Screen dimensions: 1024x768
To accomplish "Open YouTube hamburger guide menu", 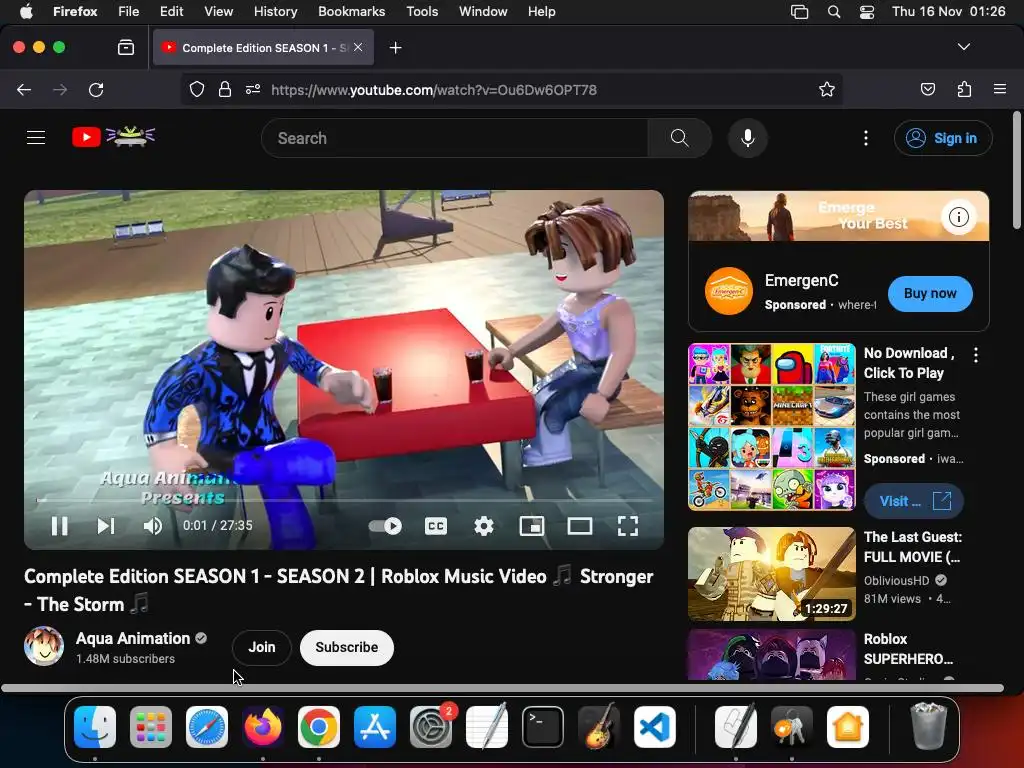I will [x=36, y=138].
